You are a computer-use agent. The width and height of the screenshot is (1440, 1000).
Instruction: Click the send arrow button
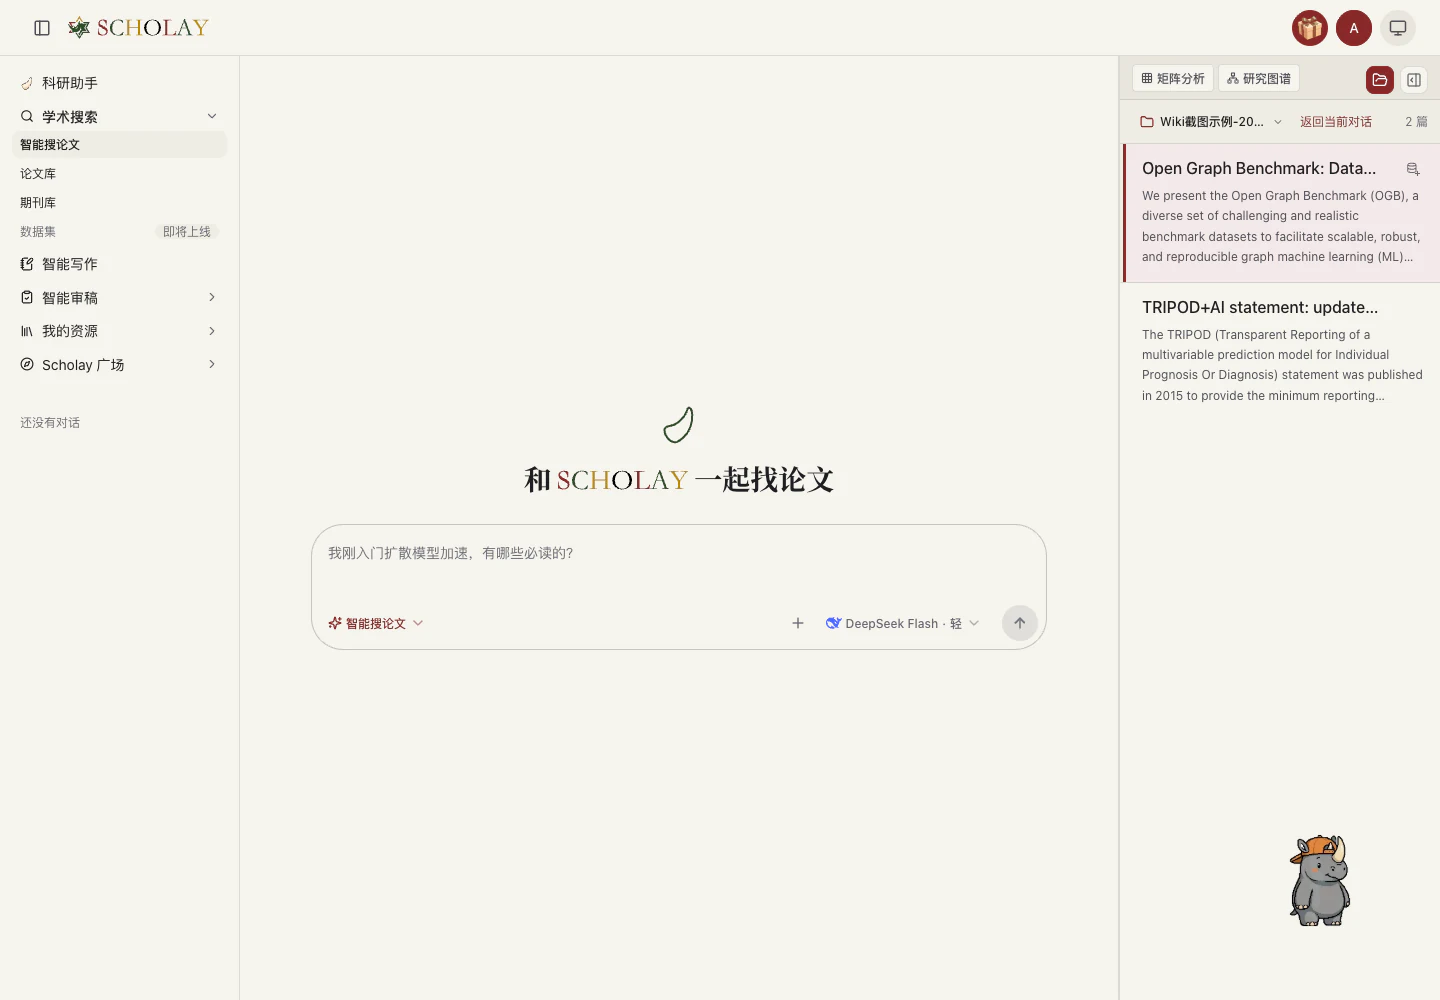coord(1020,623)
